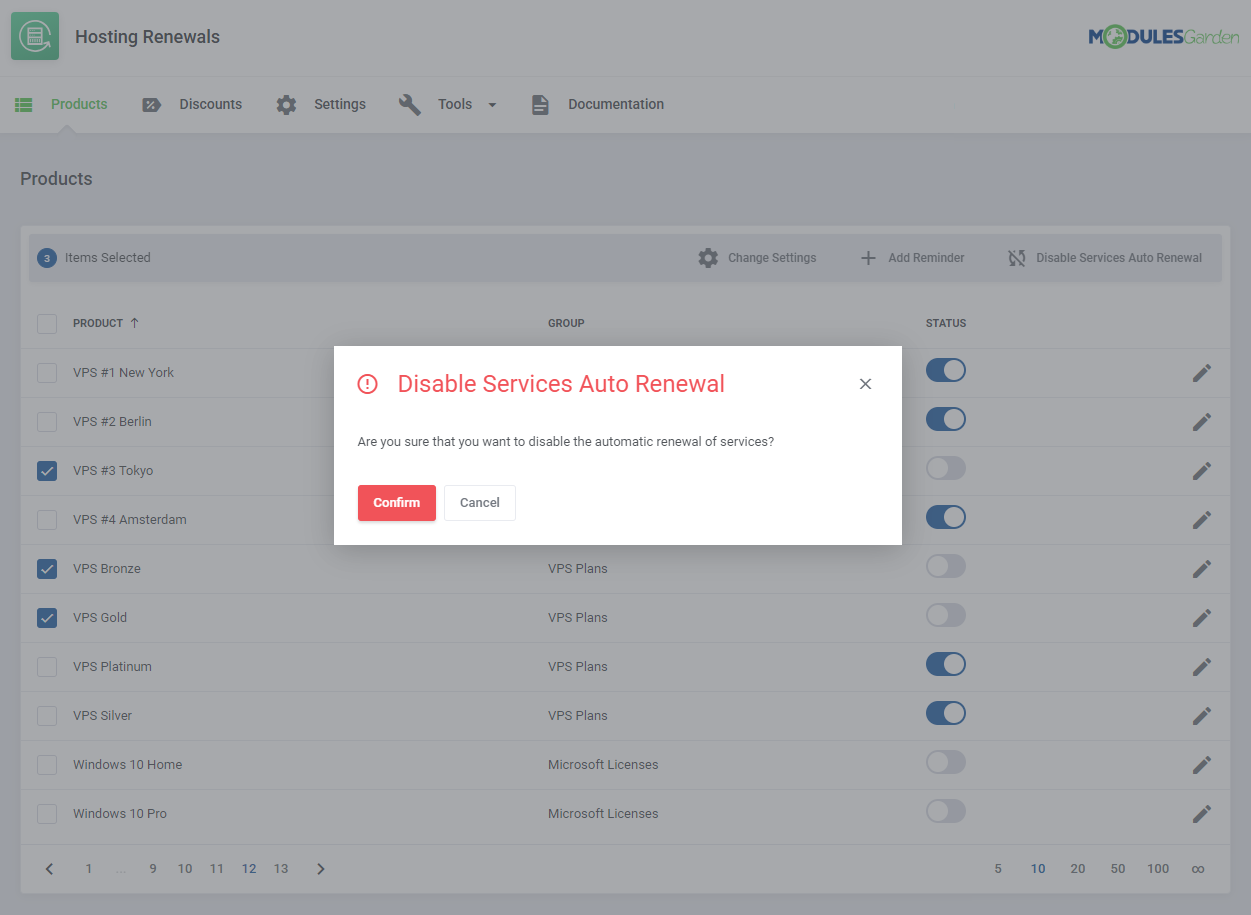Select the Products list icon
The width and height of the screenshot is (1251, 915).
[x=23, y=103]
